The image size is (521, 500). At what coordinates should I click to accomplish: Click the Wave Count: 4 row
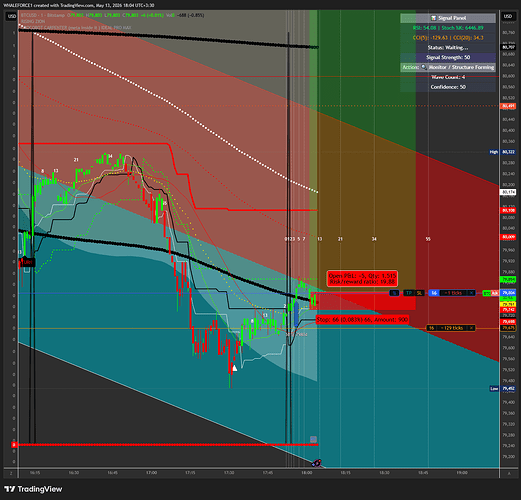pyautogui.click(x=448, y=77)
